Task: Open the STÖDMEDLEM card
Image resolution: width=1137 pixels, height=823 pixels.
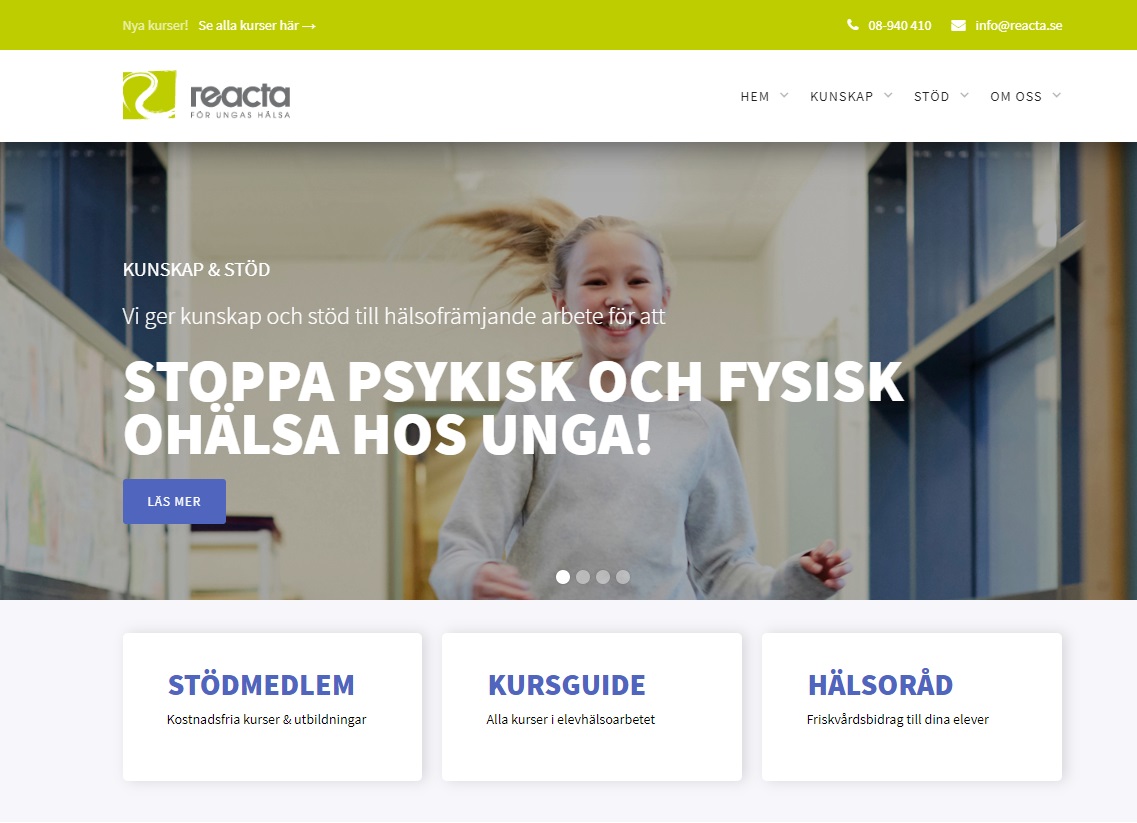Action: pos(273,707)
